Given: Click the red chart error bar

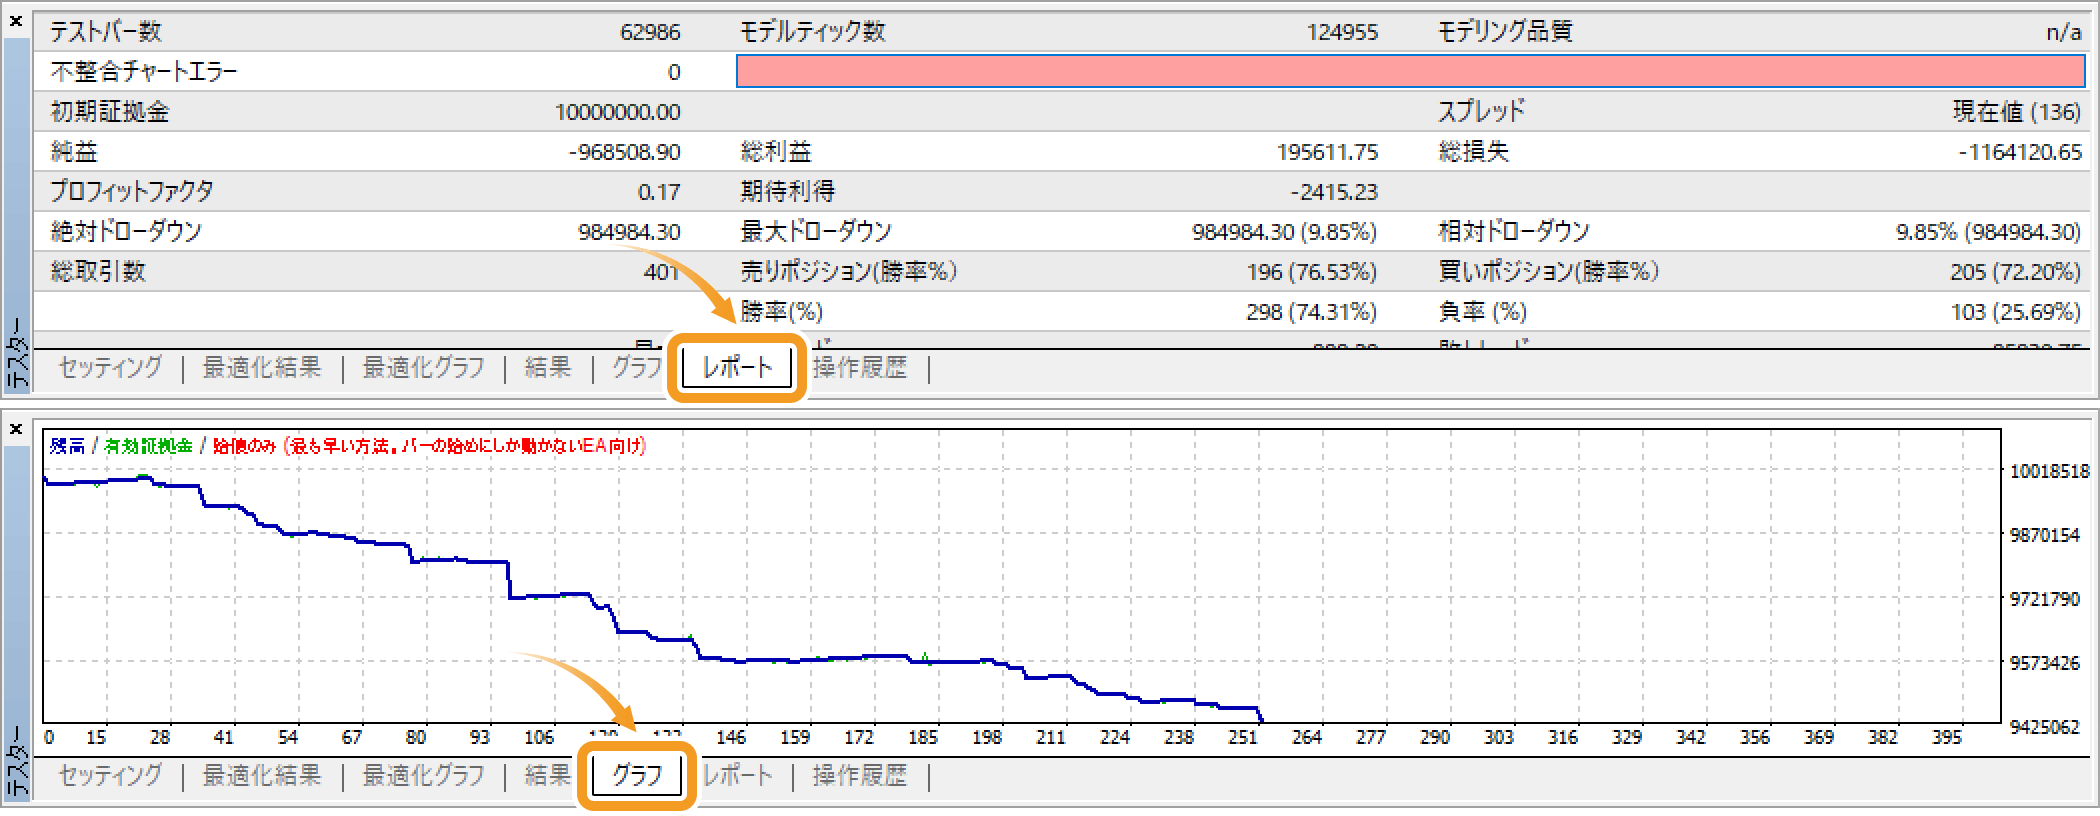Looking at the screenshot, I should pyautogui.click(x=1410, y=71).
